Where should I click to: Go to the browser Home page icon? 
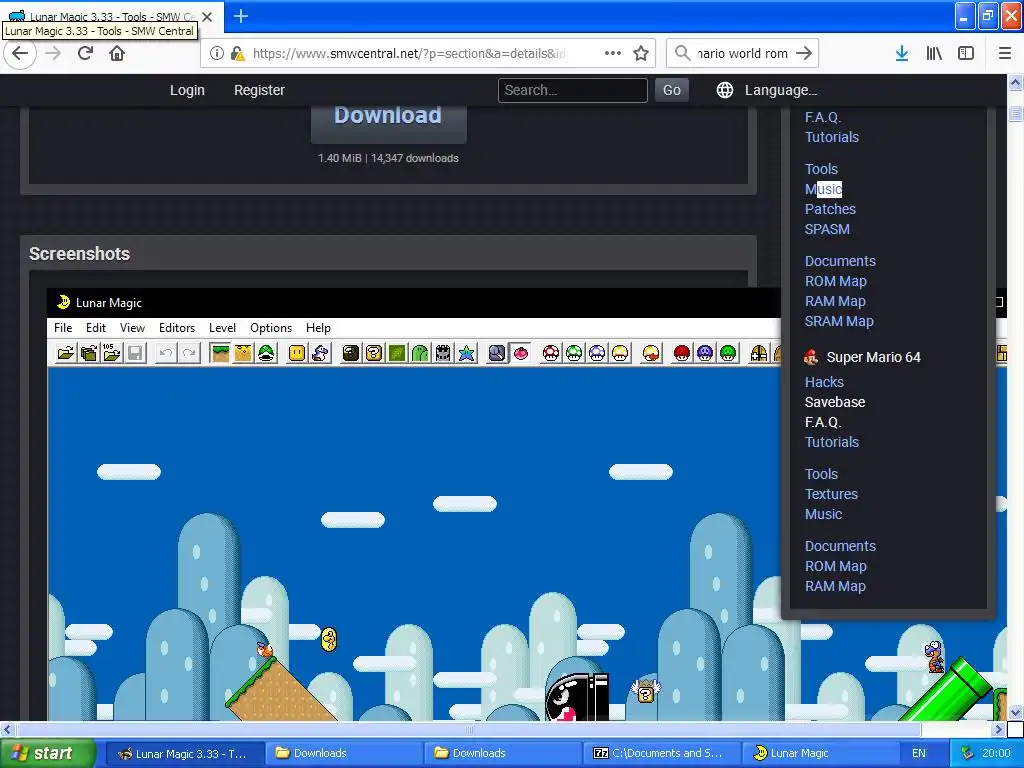point(117,53)
